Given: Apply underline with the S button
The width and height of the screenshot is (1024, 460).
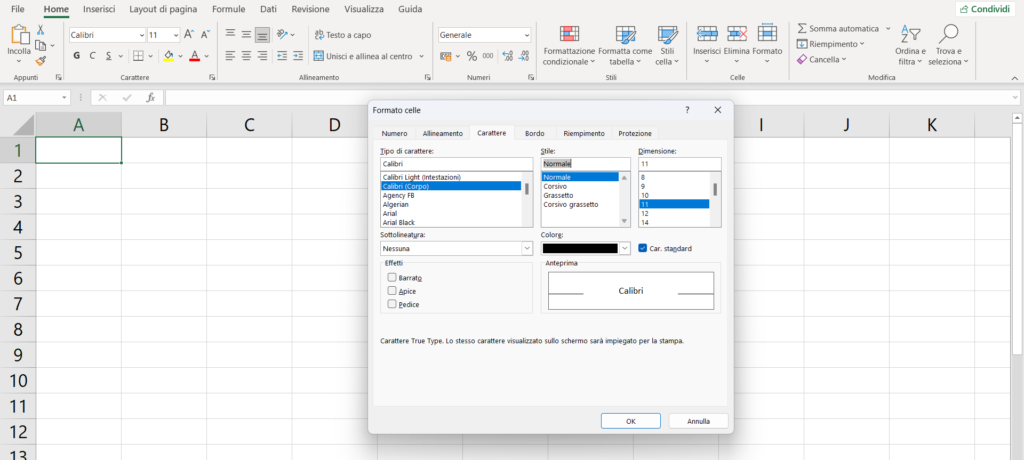Looking at the screenshot, I should point(109,56).
